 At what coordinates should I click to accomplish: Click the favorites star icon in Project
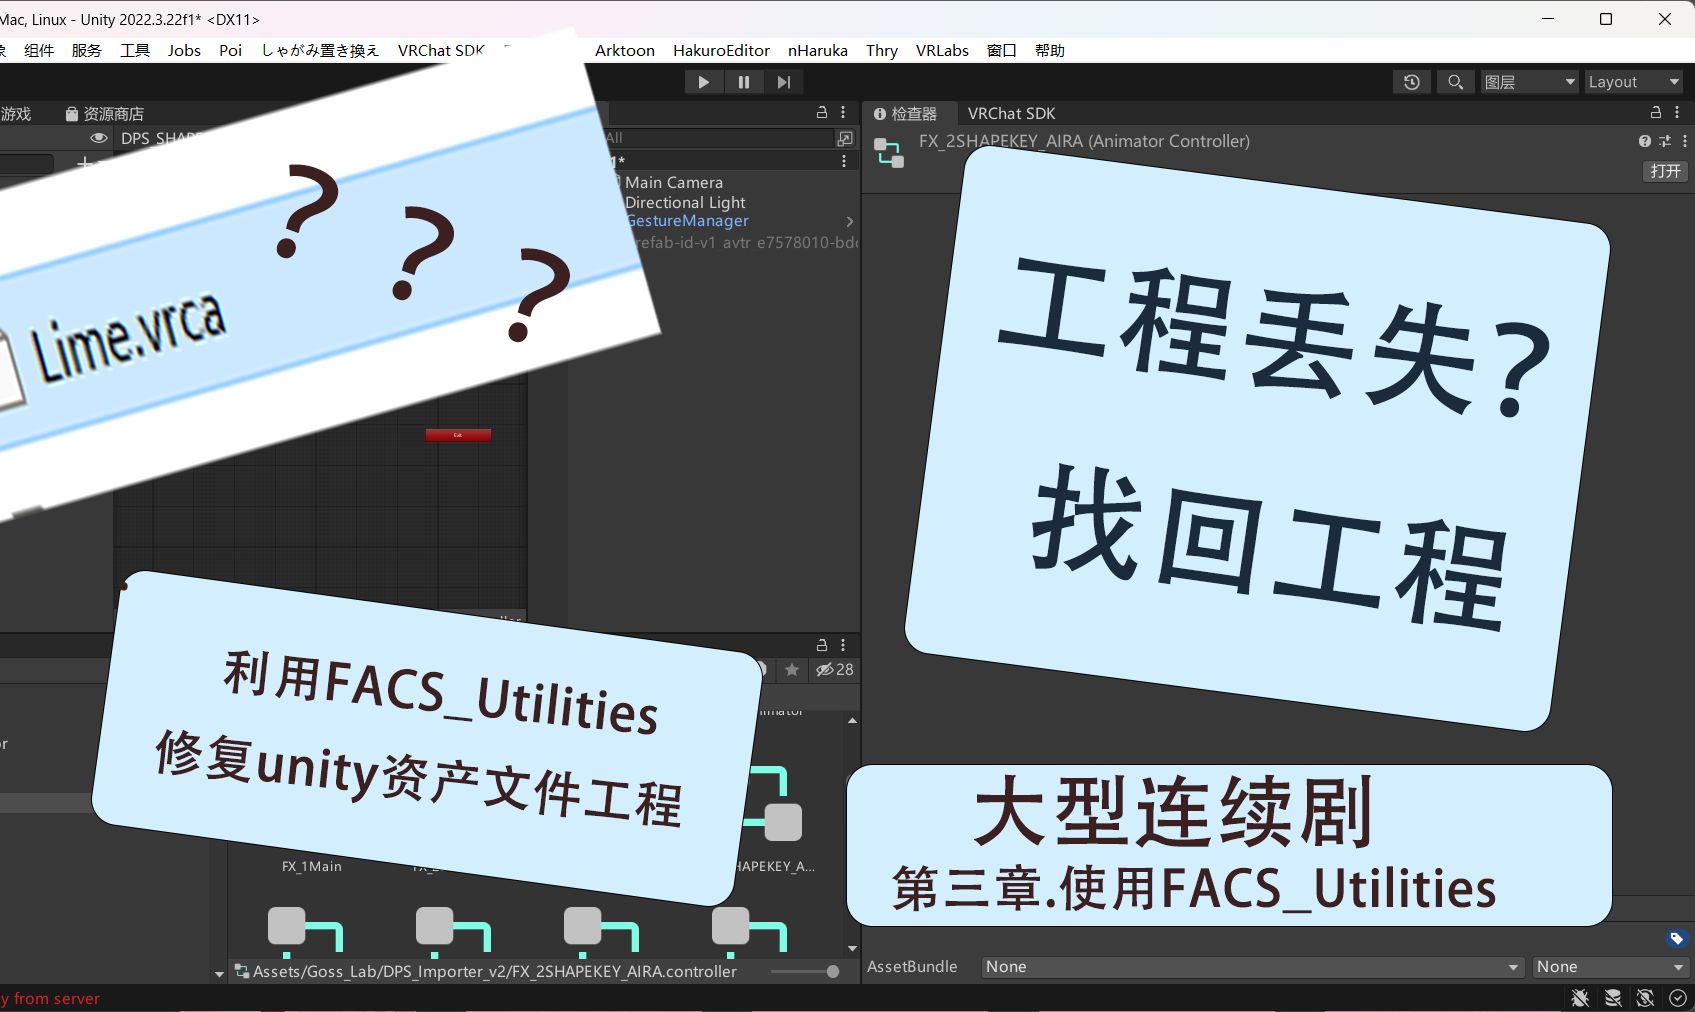pos(792,670)
